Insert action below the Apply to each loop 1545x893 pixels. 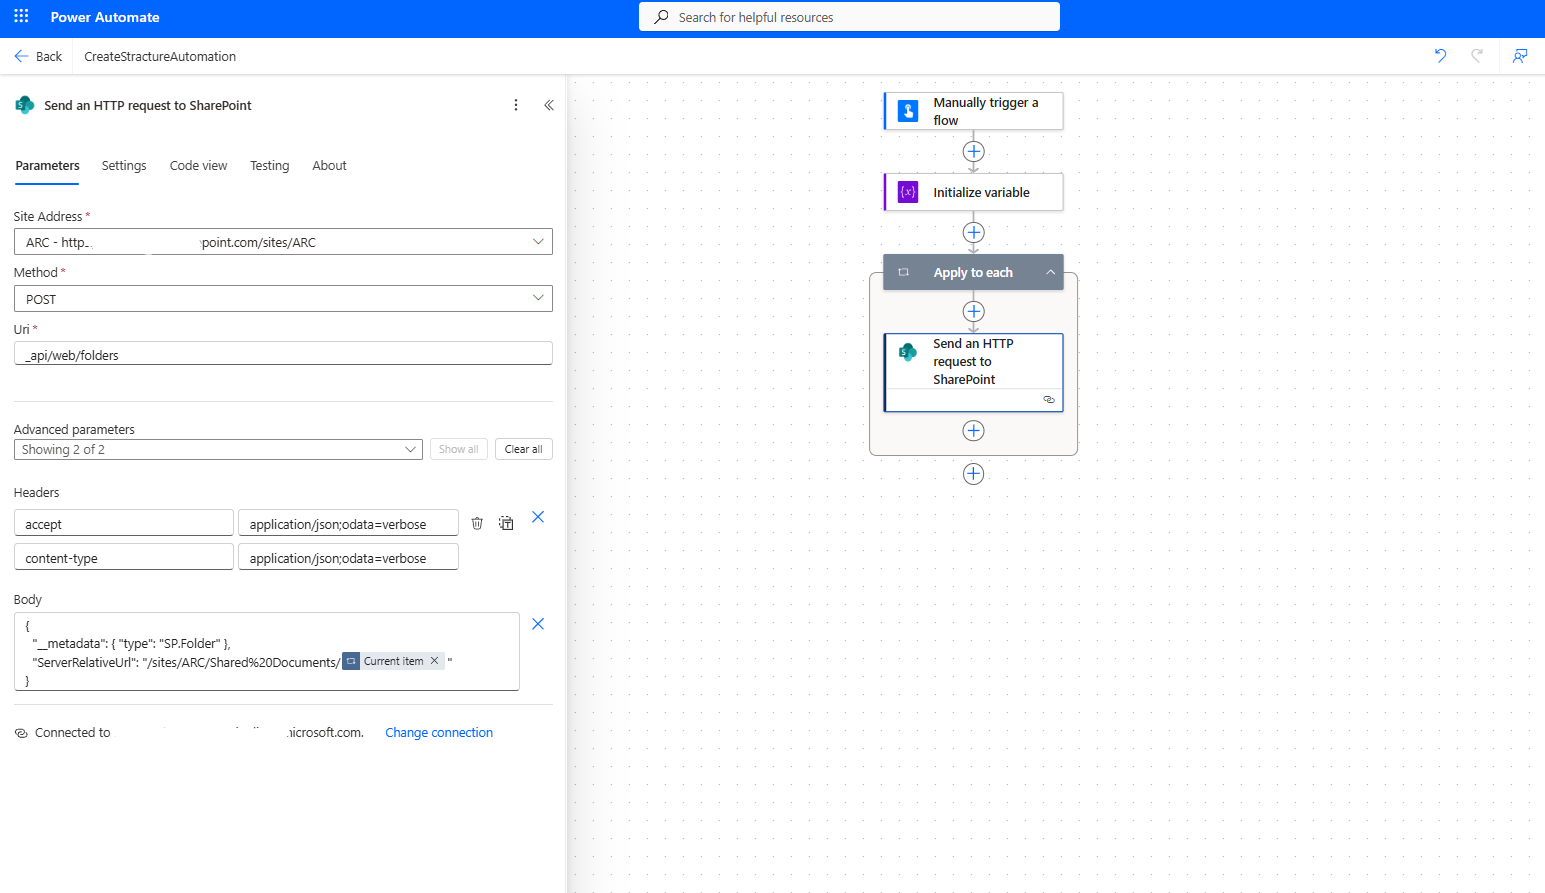[x=973, y=474]
